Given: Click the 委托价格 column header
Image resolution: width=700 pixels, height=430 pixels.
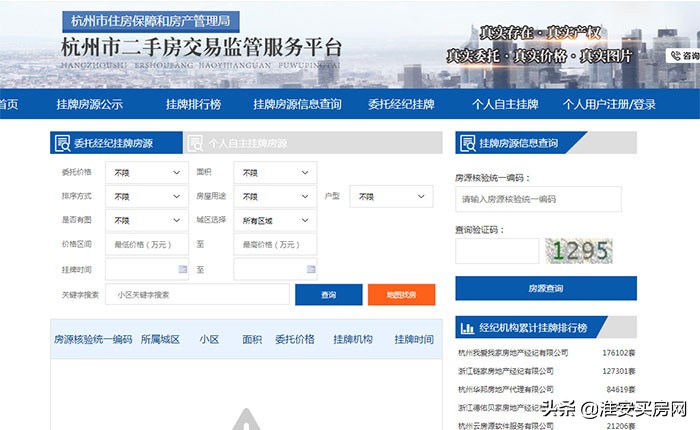Looking at the screenshot, I should click(x=295, y=339).
